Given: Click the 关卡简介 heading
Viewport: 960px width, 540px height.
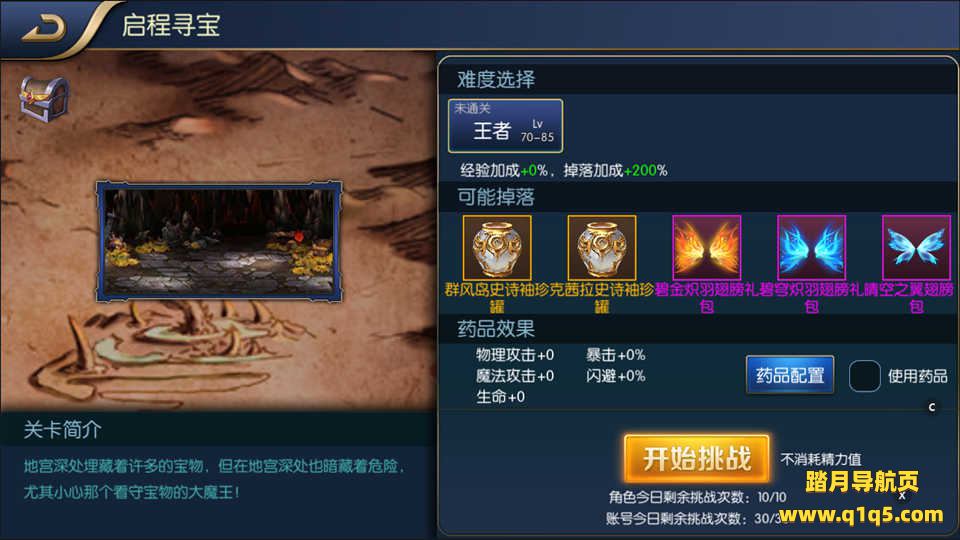Looking at the screenshot, I should point(62,430).
